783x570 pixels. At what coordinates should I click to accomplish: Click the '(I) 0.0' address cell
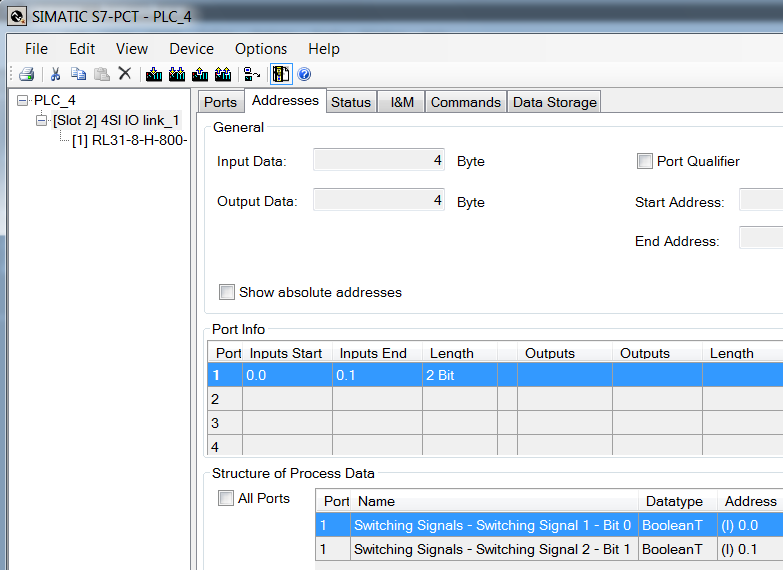(x=750, y=525)
